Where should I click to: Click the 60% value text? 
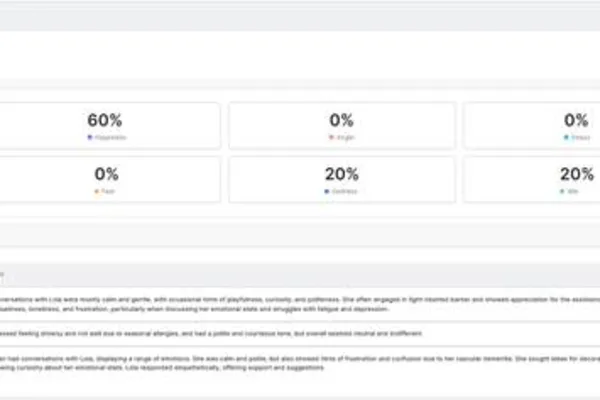[x=105, y=120]
